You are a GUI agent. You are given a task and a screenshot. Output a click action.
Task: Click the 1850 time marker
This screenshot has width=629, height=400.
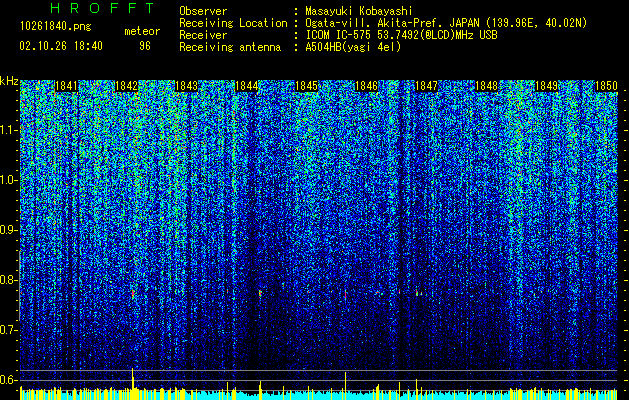[x=606, y=86]
